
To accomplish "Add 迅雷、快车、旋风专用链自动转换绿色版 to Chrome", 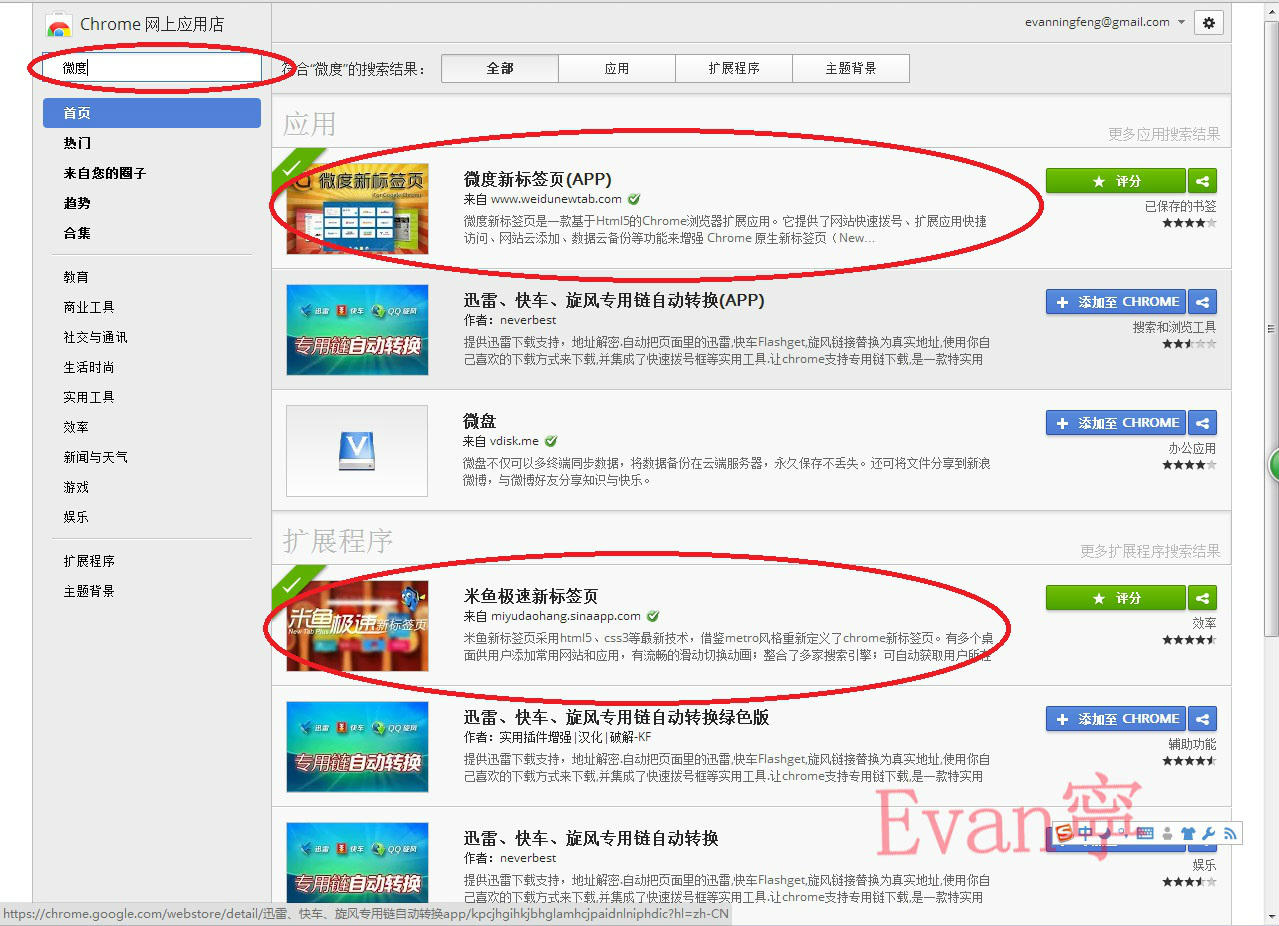I will click(x=1116, y=719).
